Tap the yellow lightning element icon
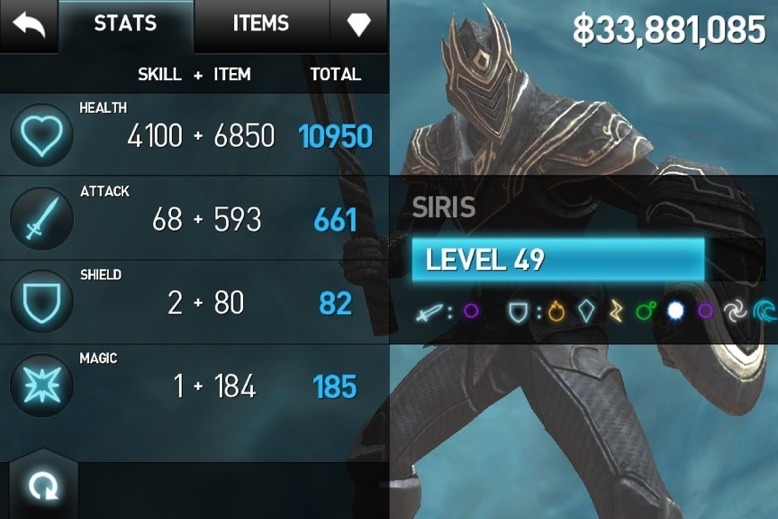 click(616, 312)
